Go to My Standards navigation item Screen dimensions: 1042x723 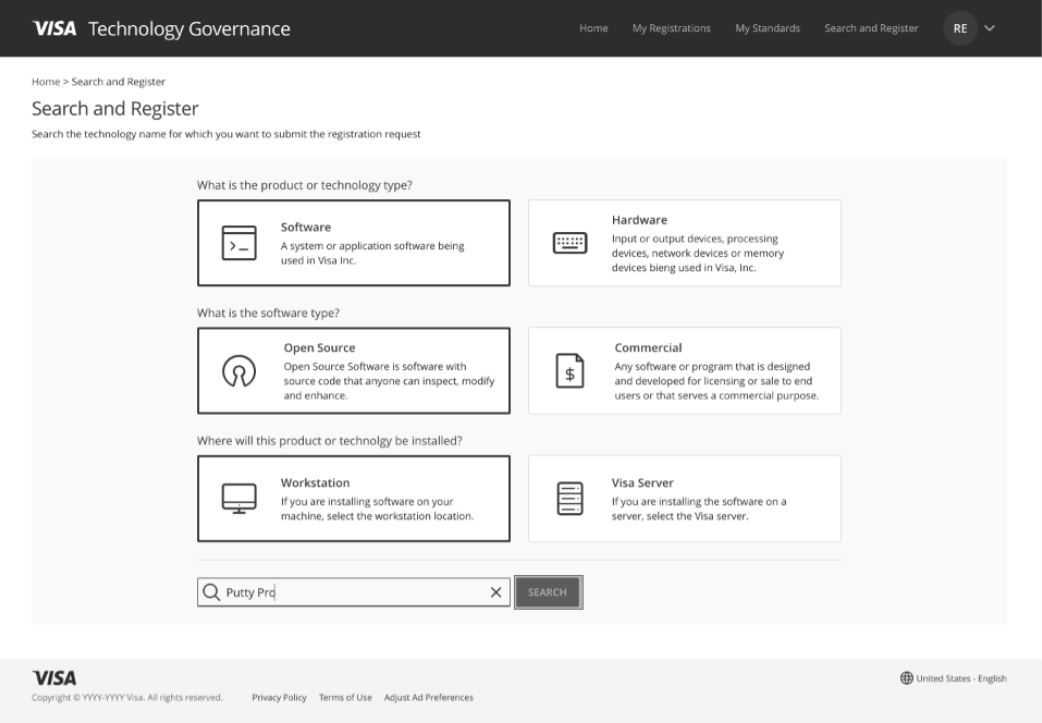coord(768,29)
